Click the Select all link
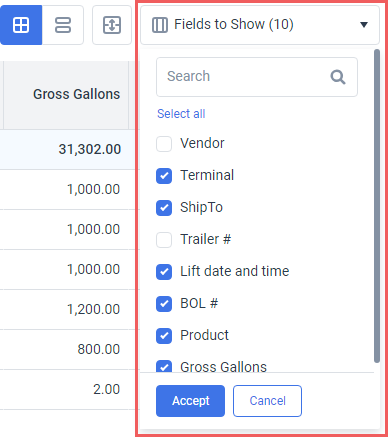 (x=181, y=114)
